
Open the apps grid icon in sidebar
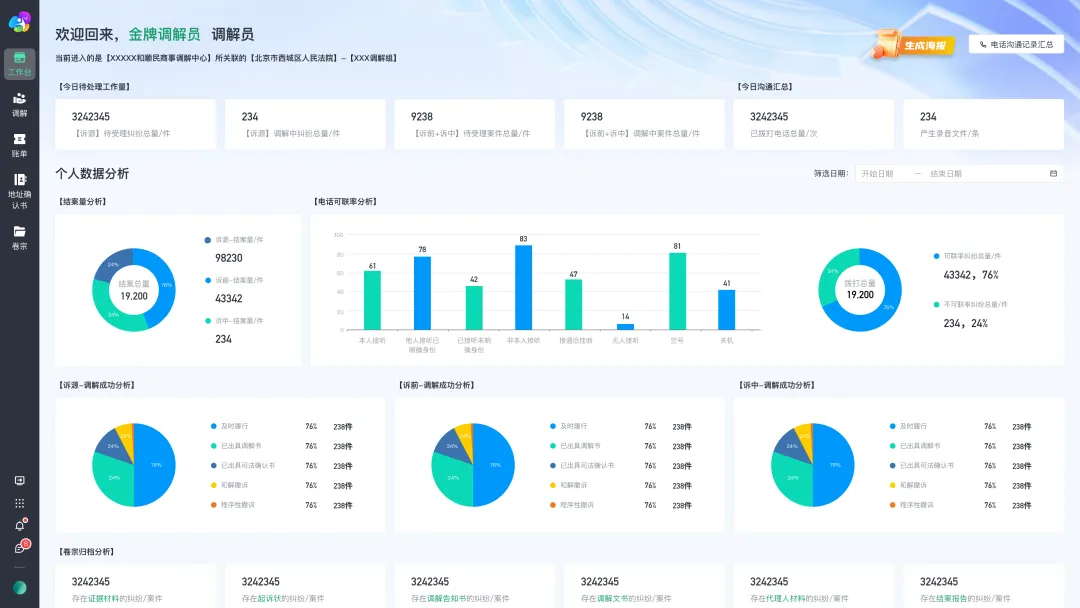pyautogui.click(x=19, y=503)
